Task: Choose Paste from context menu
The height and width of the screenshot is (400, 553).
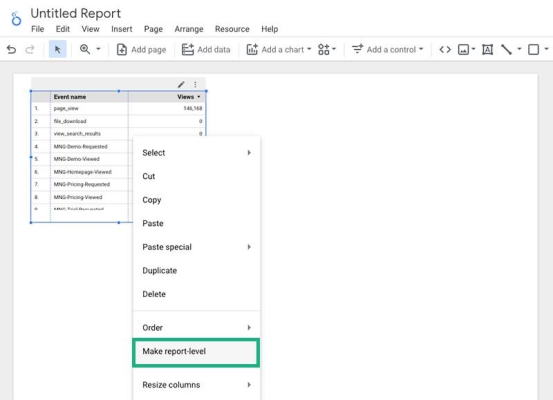Action: click(x=196, y=223)
